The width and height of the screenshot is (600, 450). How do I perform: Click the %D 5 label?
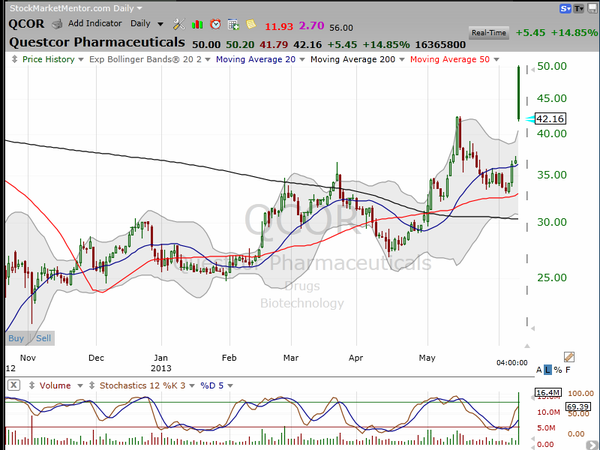(212, 385)
